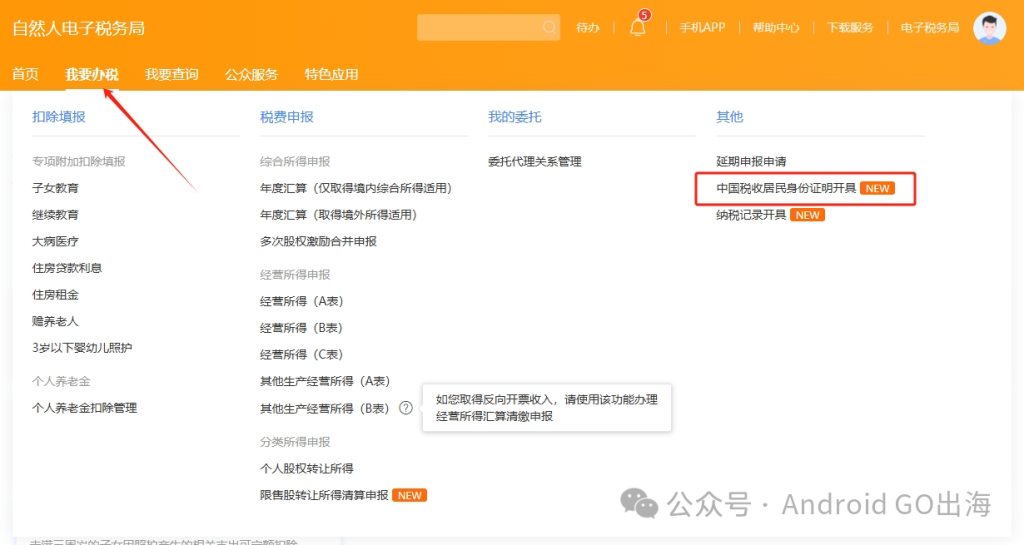The height and width of the screenshot is (545, 1024).
Task: Open the 公众服务 tab
Action: click(x=251, y=74)
